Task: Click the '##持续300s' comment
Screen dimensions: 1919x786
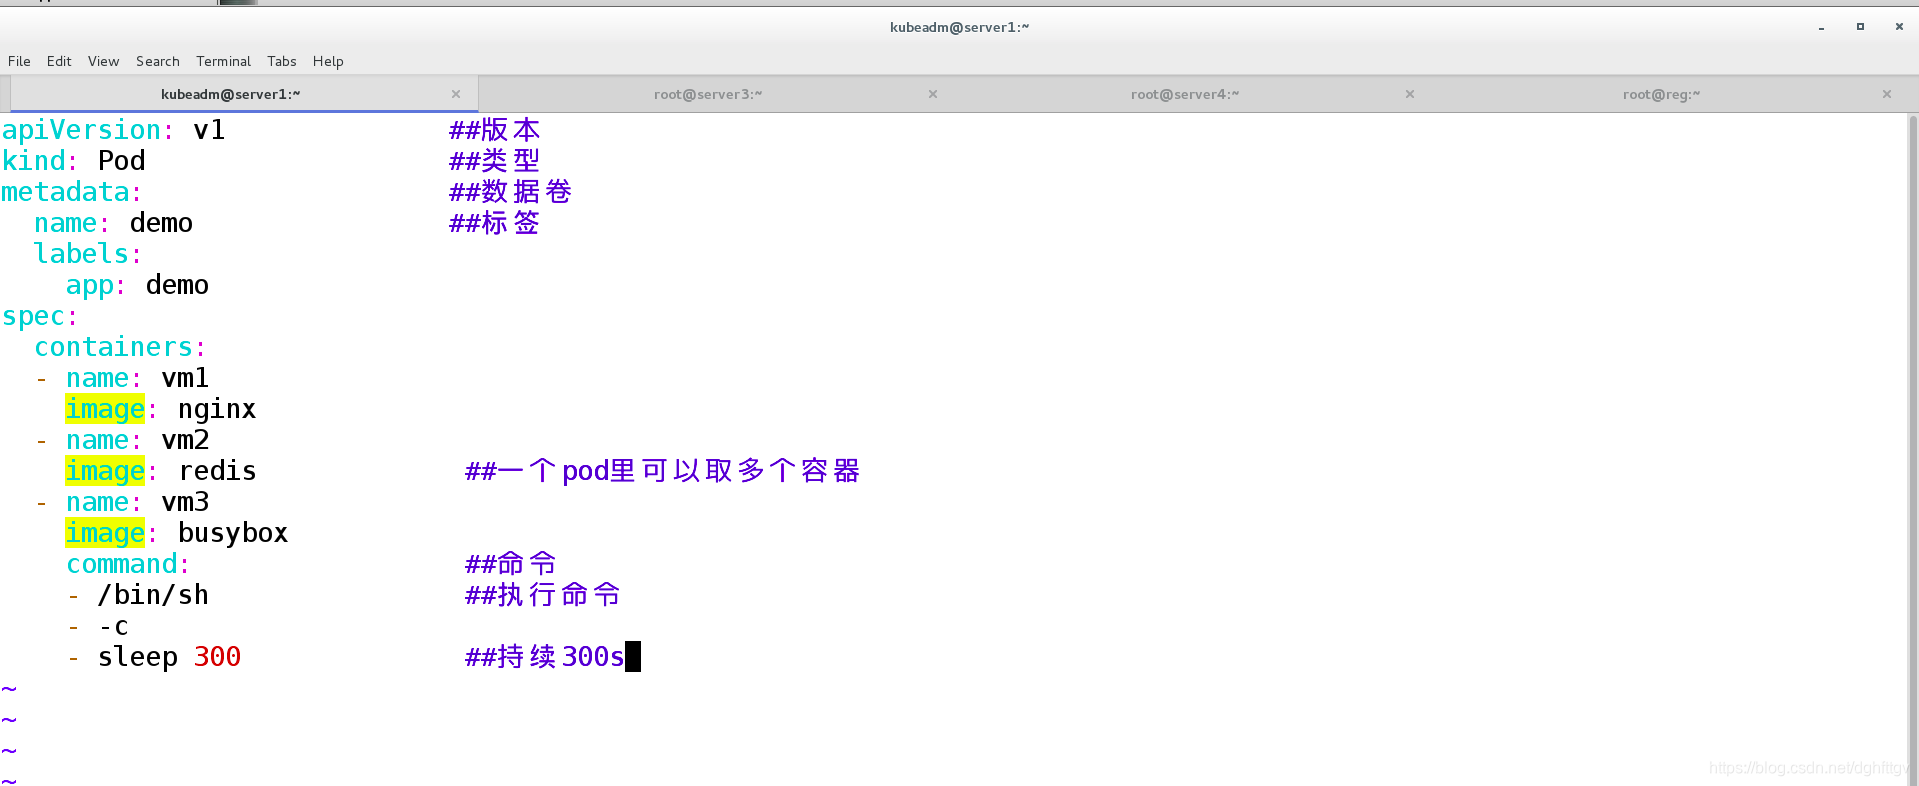Action: [x=545, y=657]
